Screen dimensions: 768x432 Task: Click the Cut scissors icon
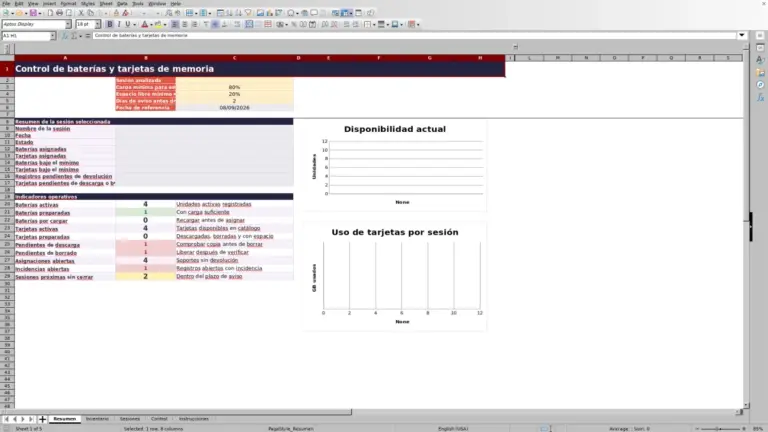click(x=81, y=13)
